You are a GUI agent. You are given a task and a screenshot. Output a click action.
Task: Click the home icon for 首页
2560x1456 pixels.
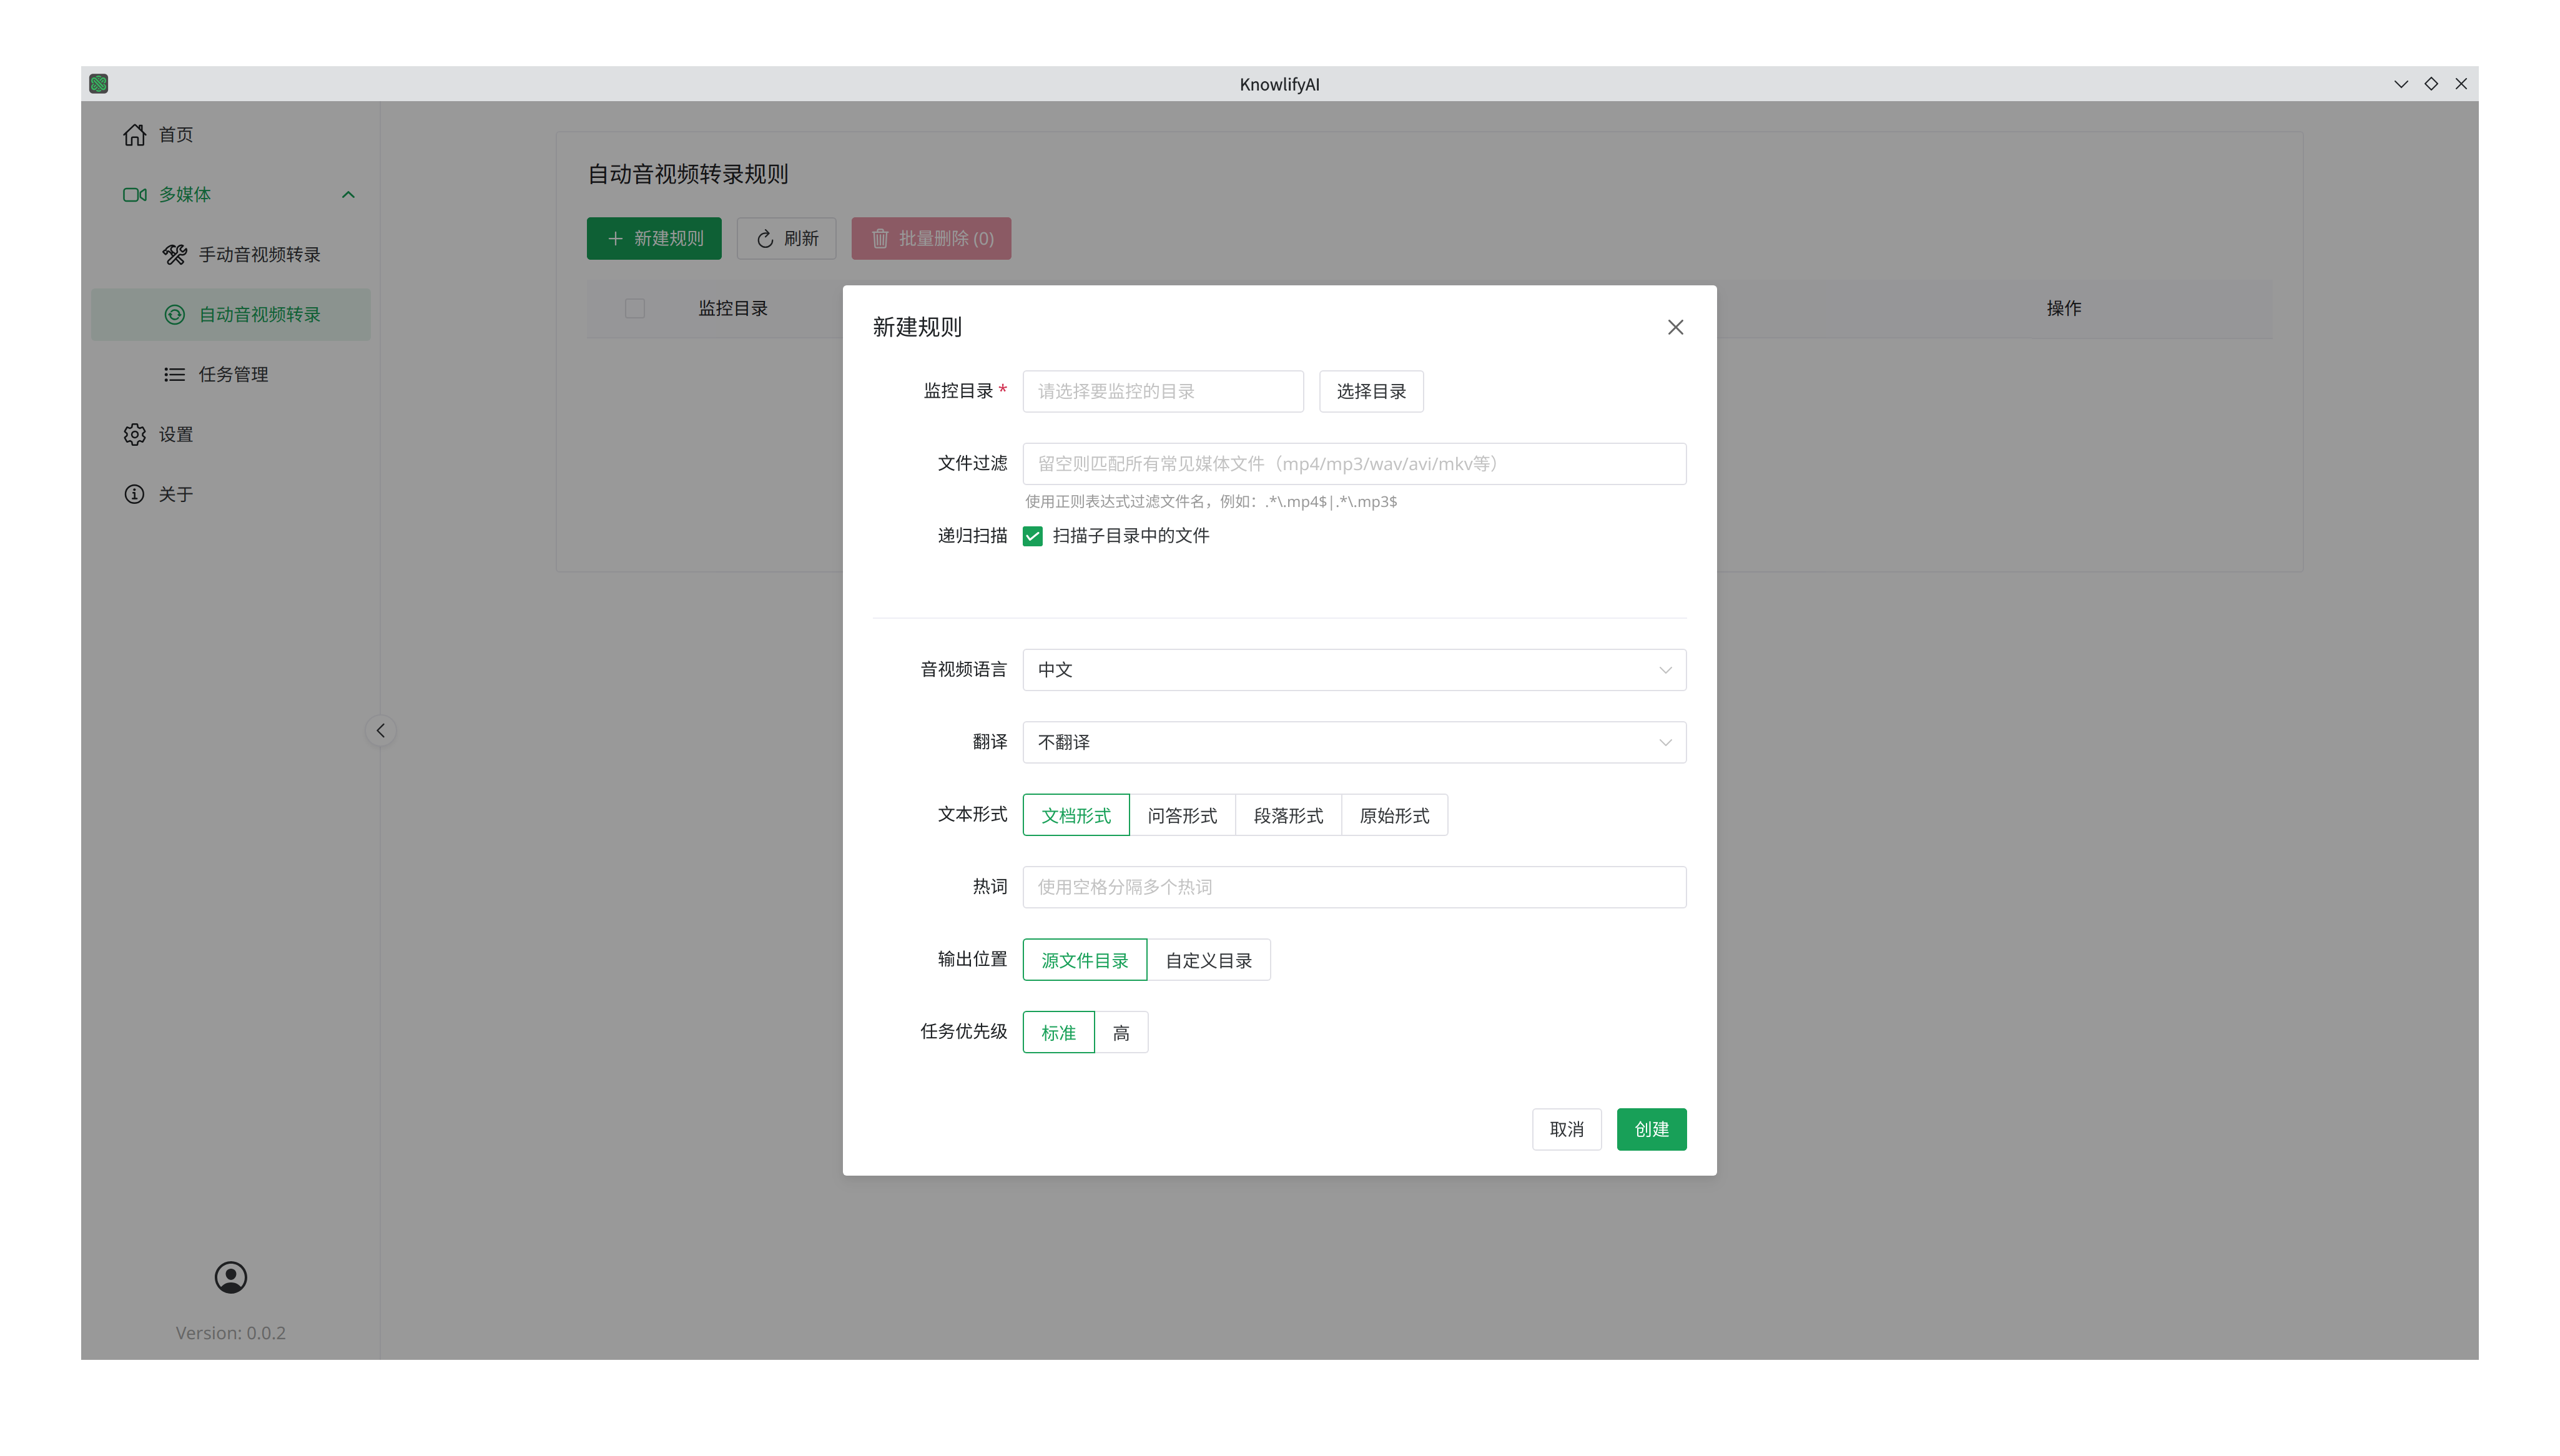(x=134, y=134)
